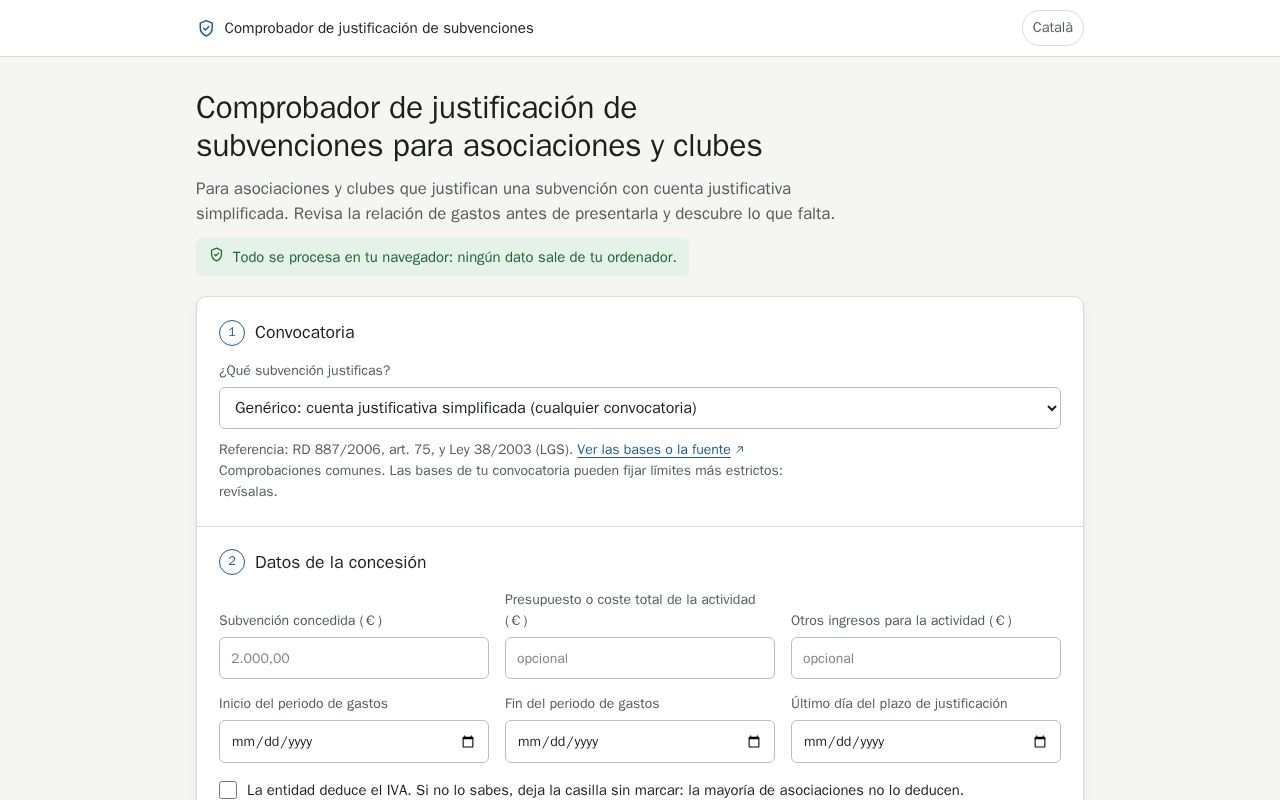Focus the Otros ingresos para la actividad field
This screenshot has height=800, width=1280.
point(926,658)
